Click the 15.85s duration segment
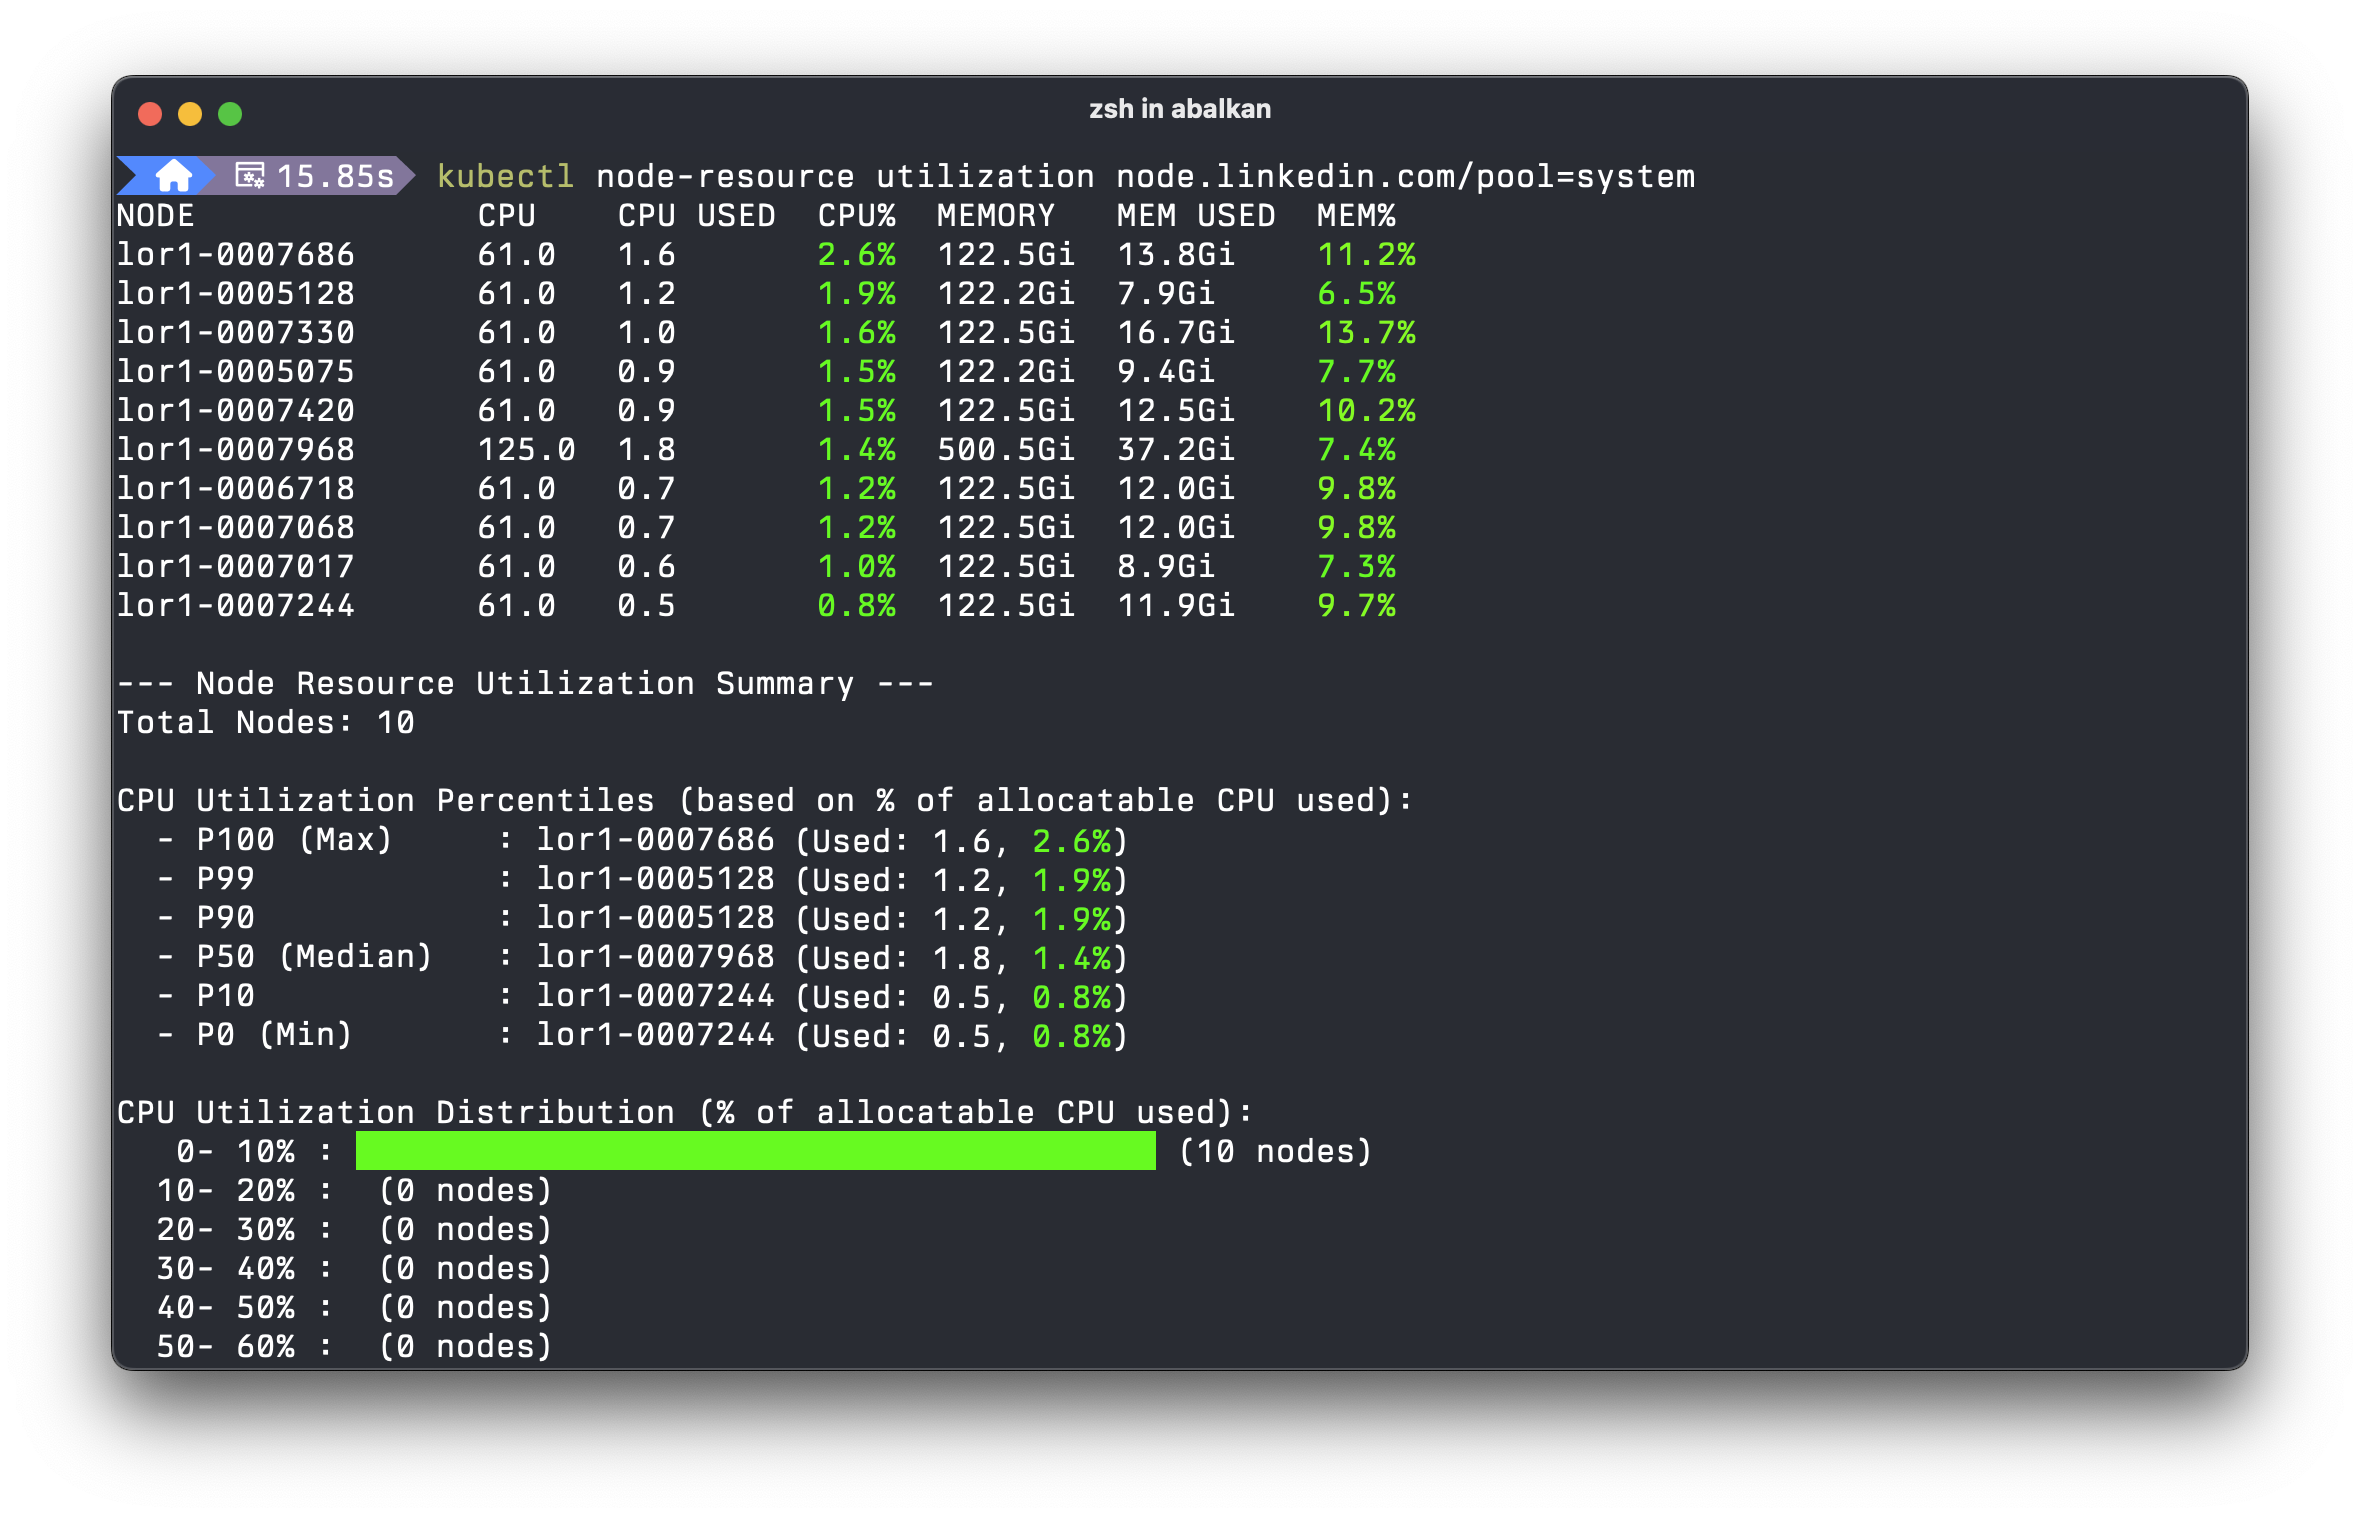The width and height of the screenshot is (2360, 1518). [x=335, y=177]
